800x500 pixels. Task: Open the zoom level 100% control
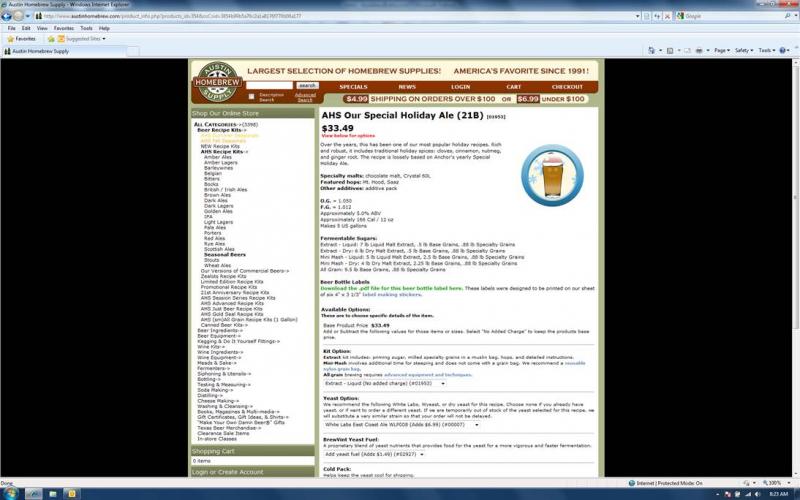click(x=778, y=483)
